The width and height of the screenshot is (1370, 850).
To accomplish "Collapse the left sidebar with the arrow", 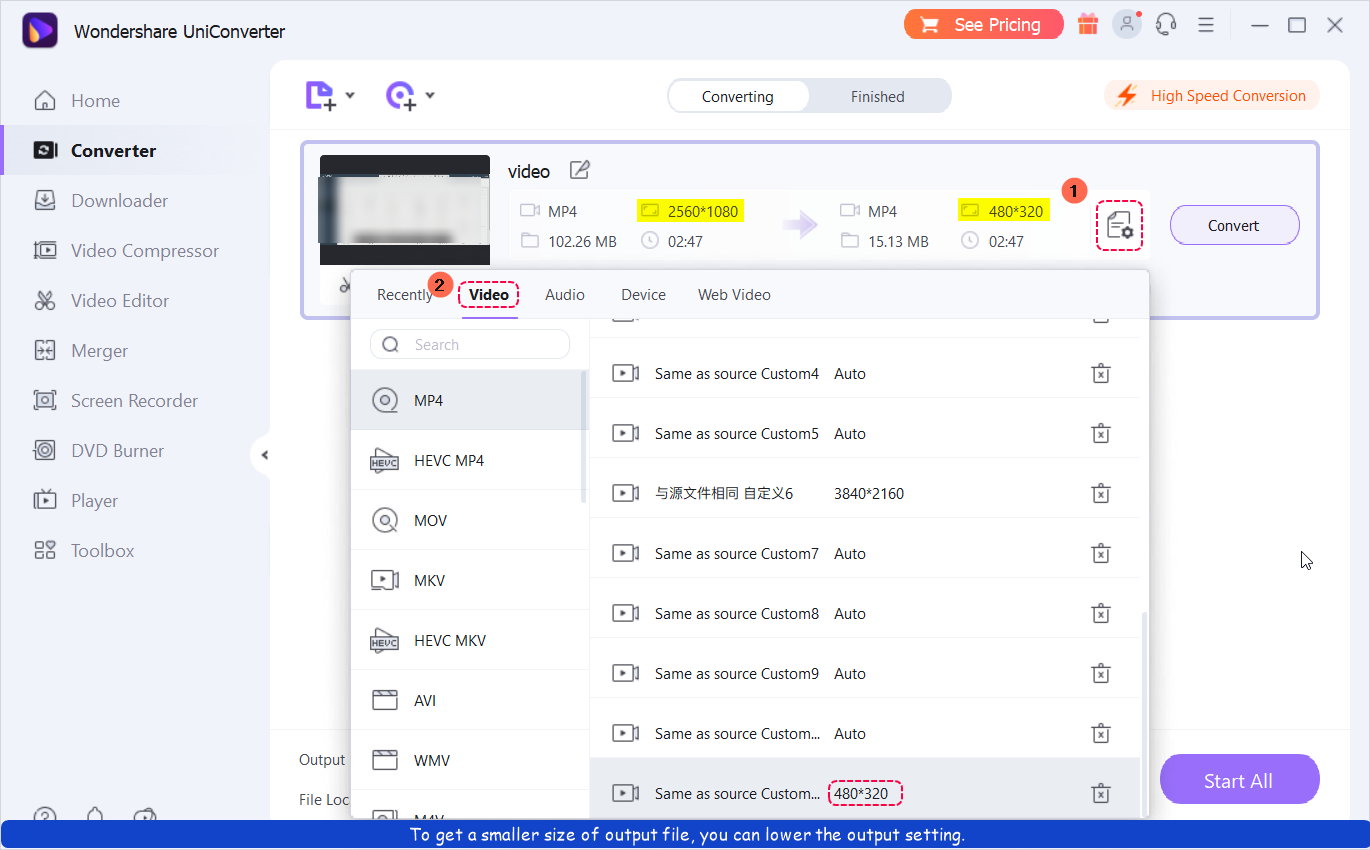I will tap(264, 455).
